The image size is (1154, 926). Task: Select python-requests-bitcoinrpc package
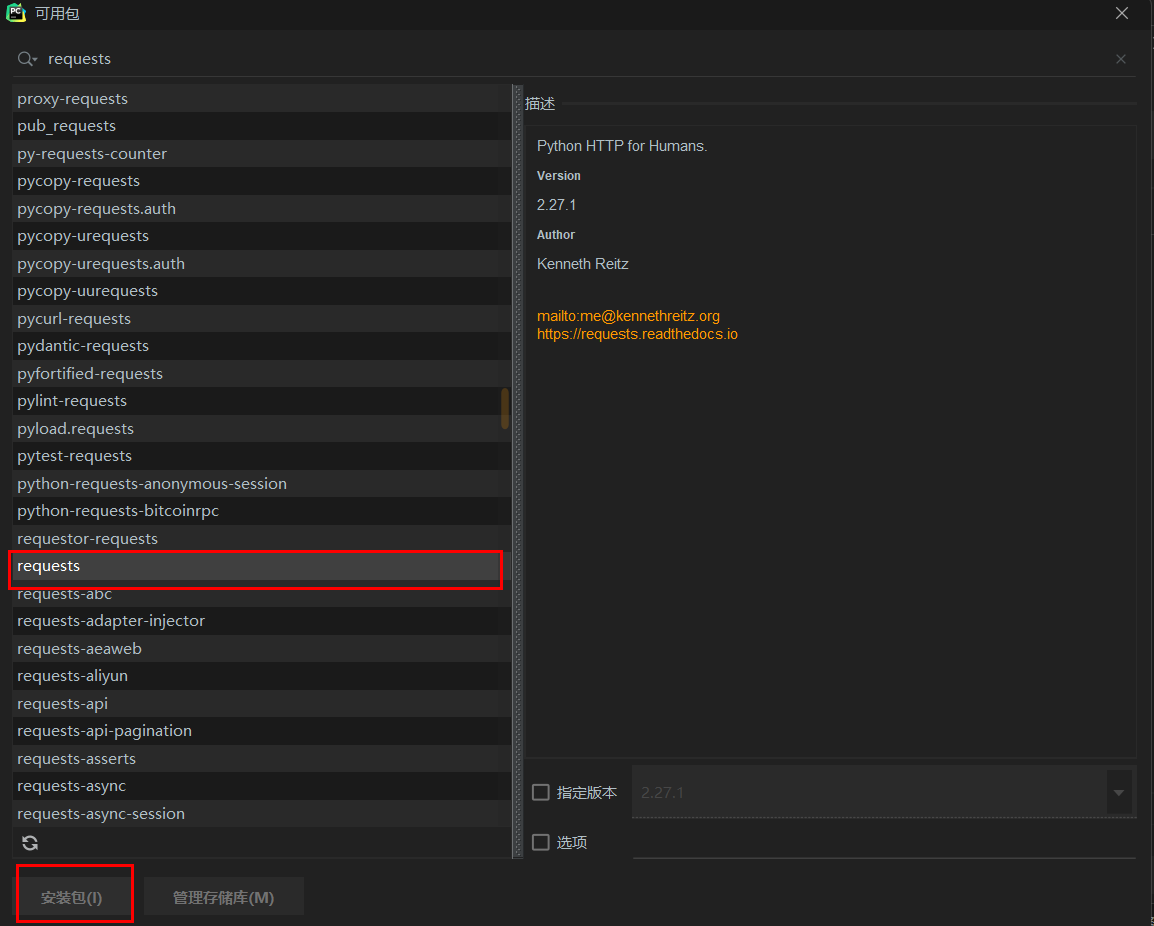click(261, 511)
